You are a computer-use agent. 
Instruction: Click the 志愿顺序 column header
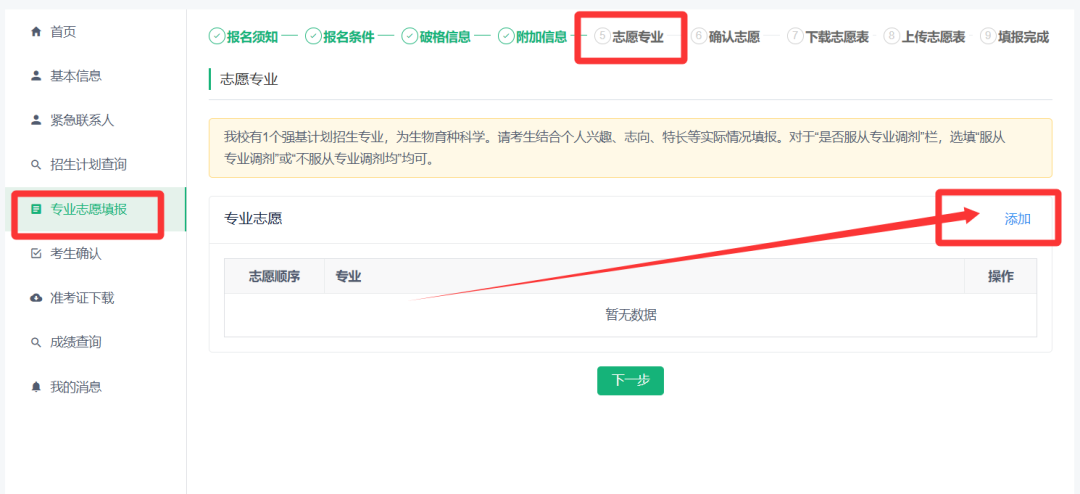[x=273, y=276]
